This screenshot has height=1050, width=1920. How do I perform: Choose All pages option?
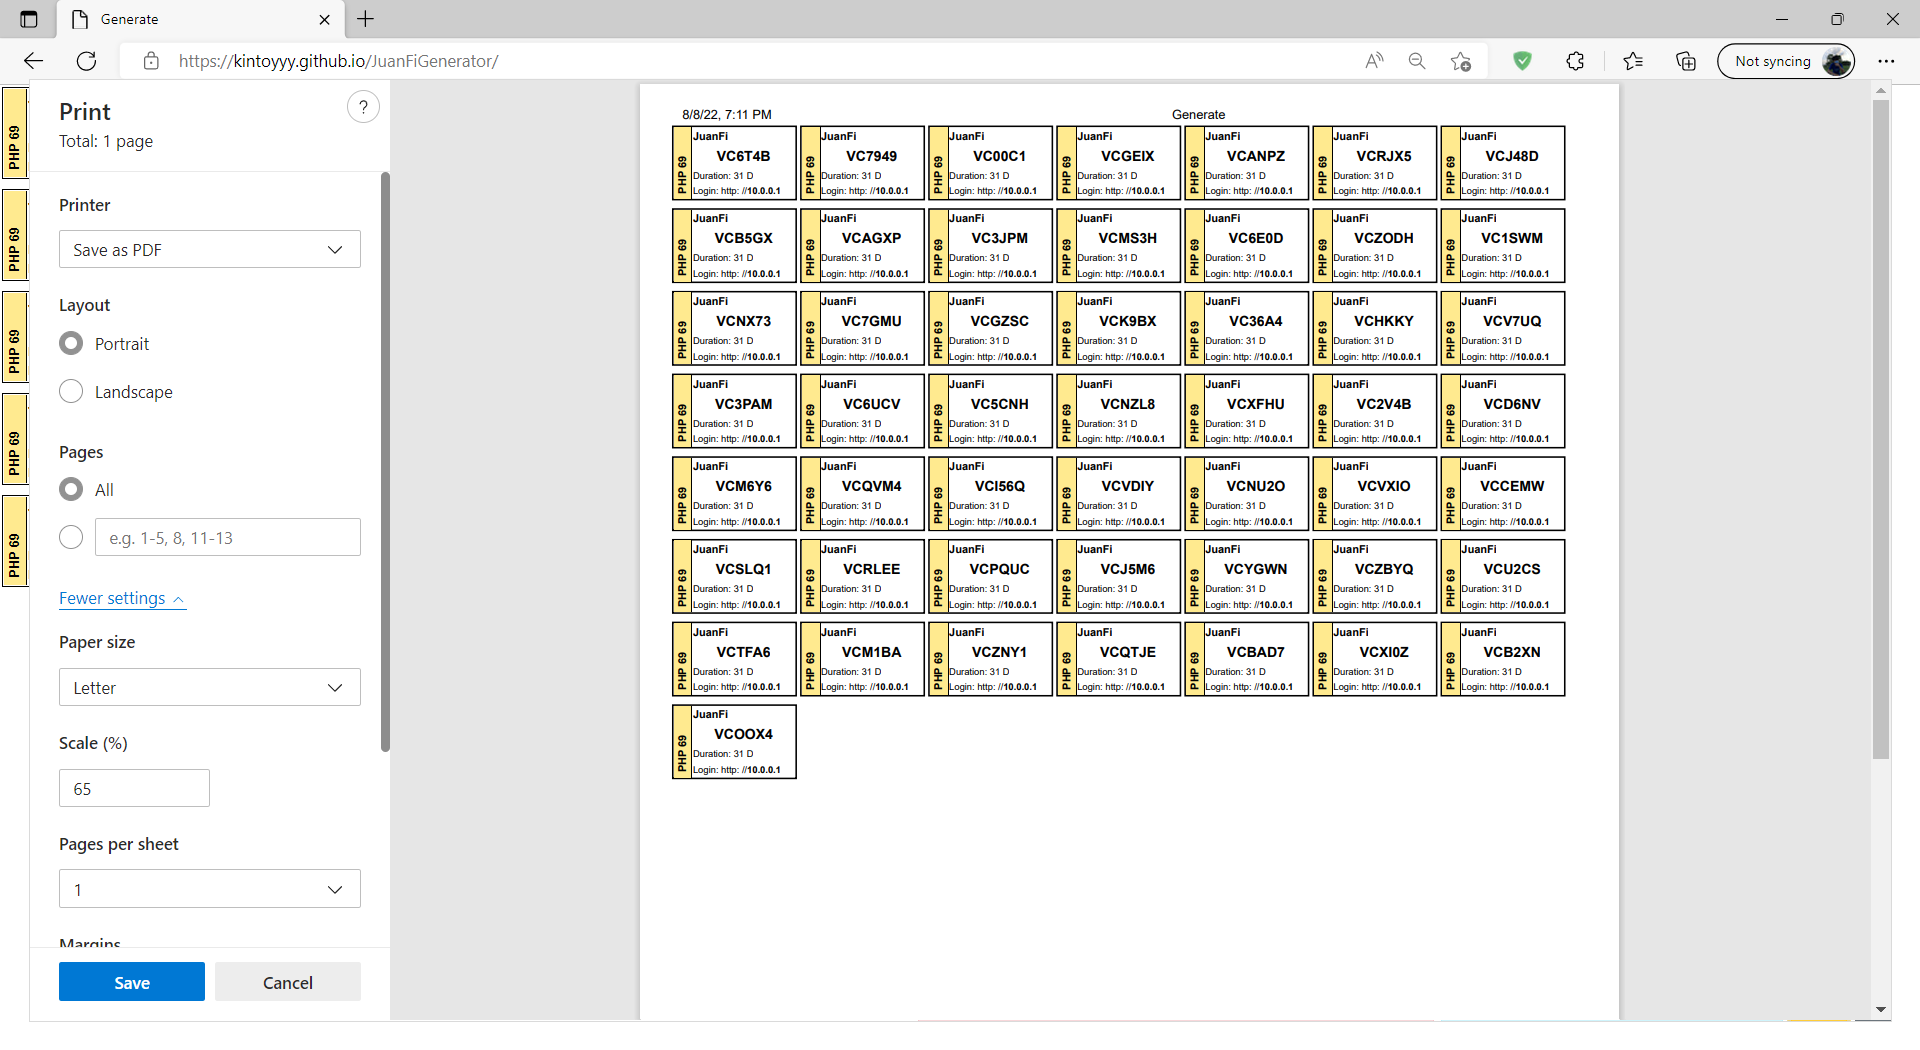click(x=71, y=490)
